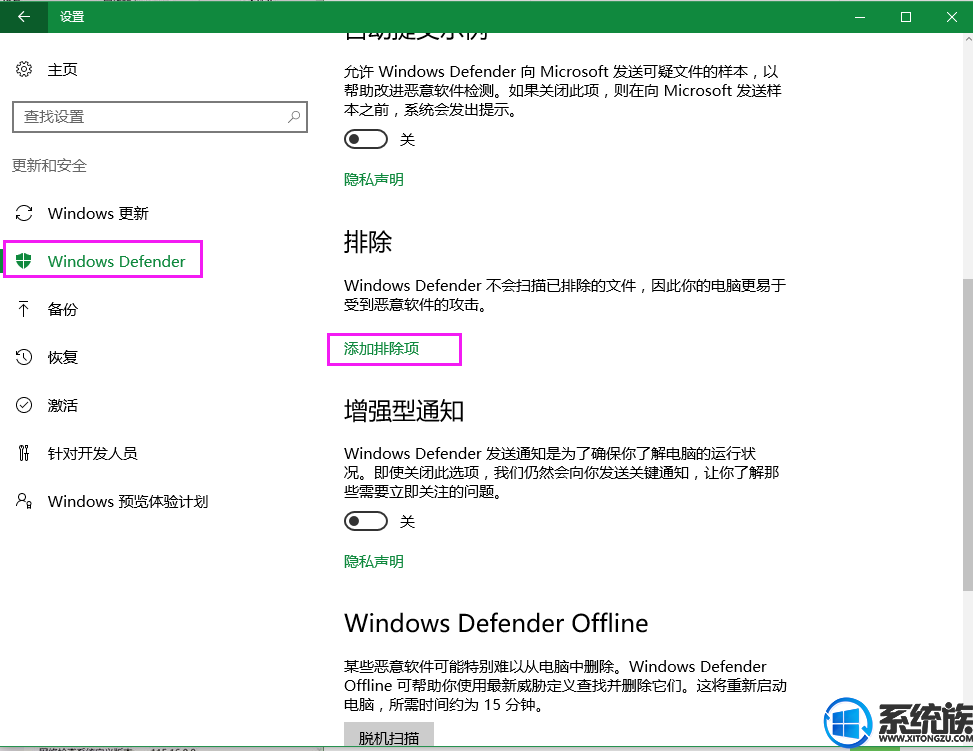The image size is (973, 751).
Task: Close the 设置 window
Action: (951, 17)
